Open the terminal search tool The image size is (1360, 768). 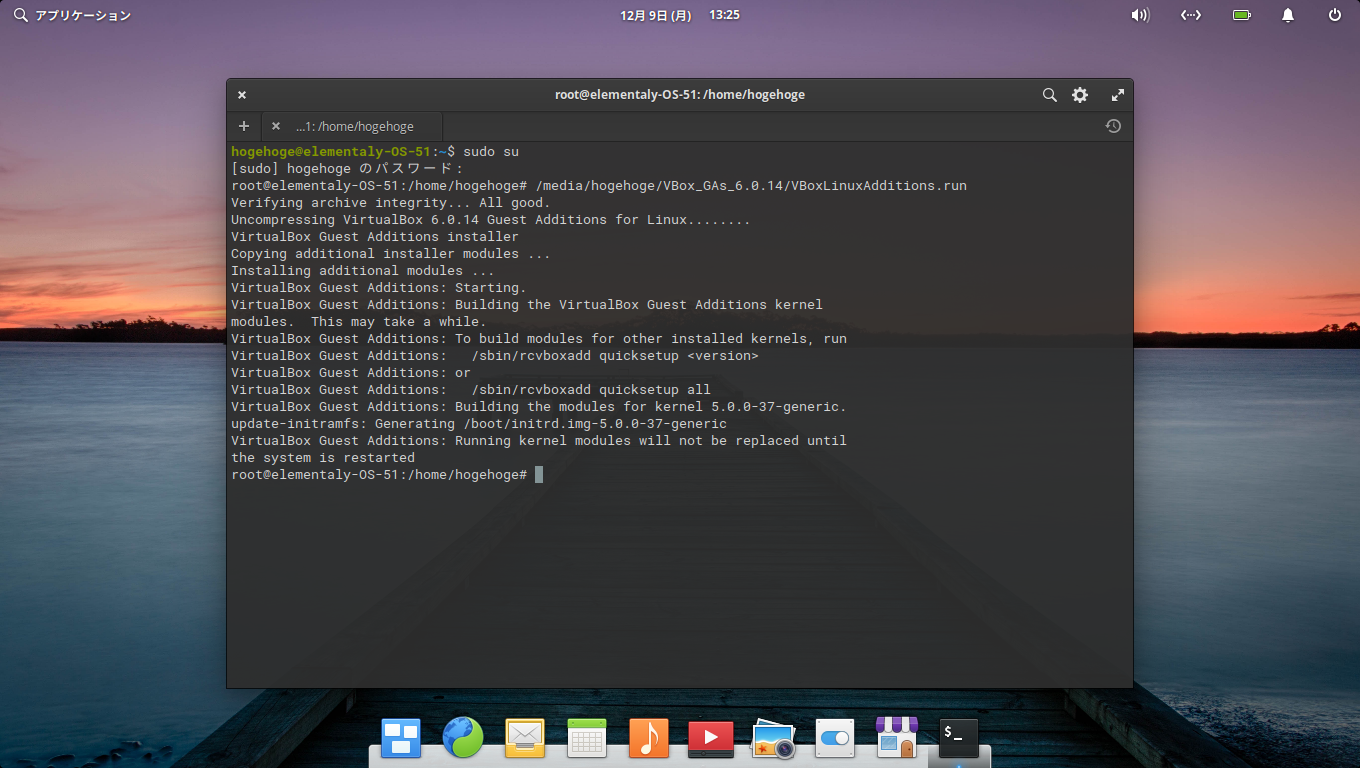pos(1049,95)
